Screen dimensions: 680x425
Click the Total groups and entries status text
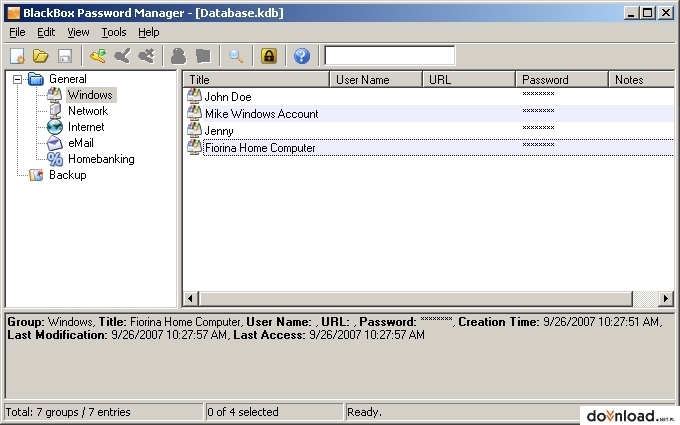68,412
